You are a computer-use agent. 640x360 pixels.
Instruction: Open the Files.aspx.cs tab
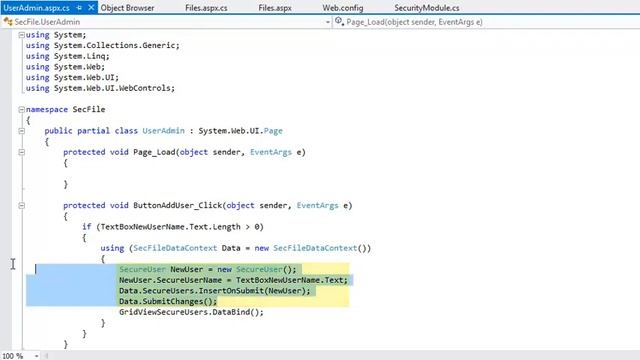(x=206, y=8)
